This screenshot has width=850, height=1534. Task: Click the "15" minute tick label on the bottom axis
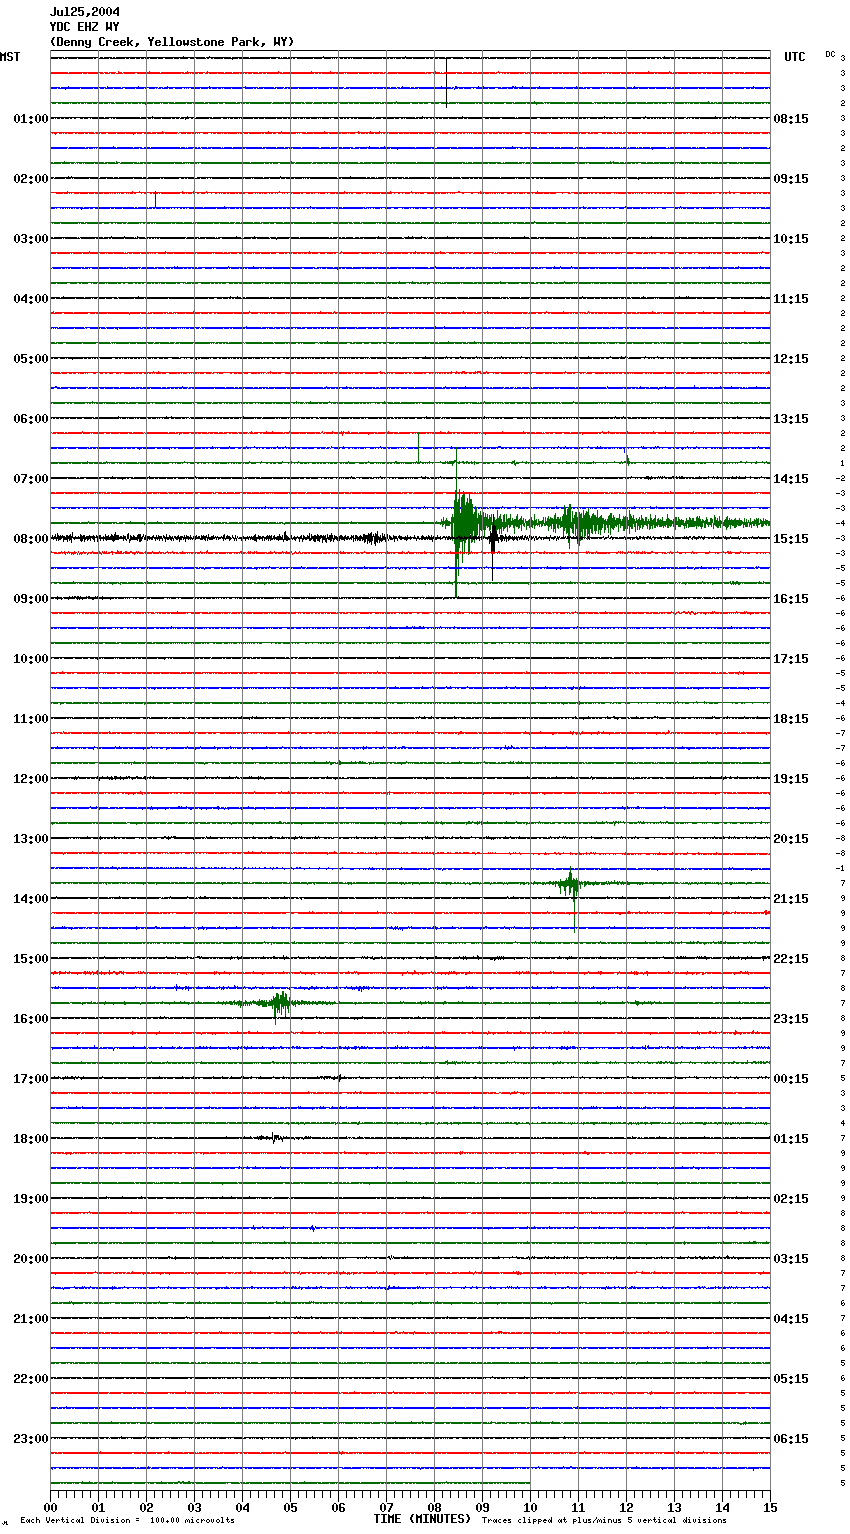(x=770, y=1507)
